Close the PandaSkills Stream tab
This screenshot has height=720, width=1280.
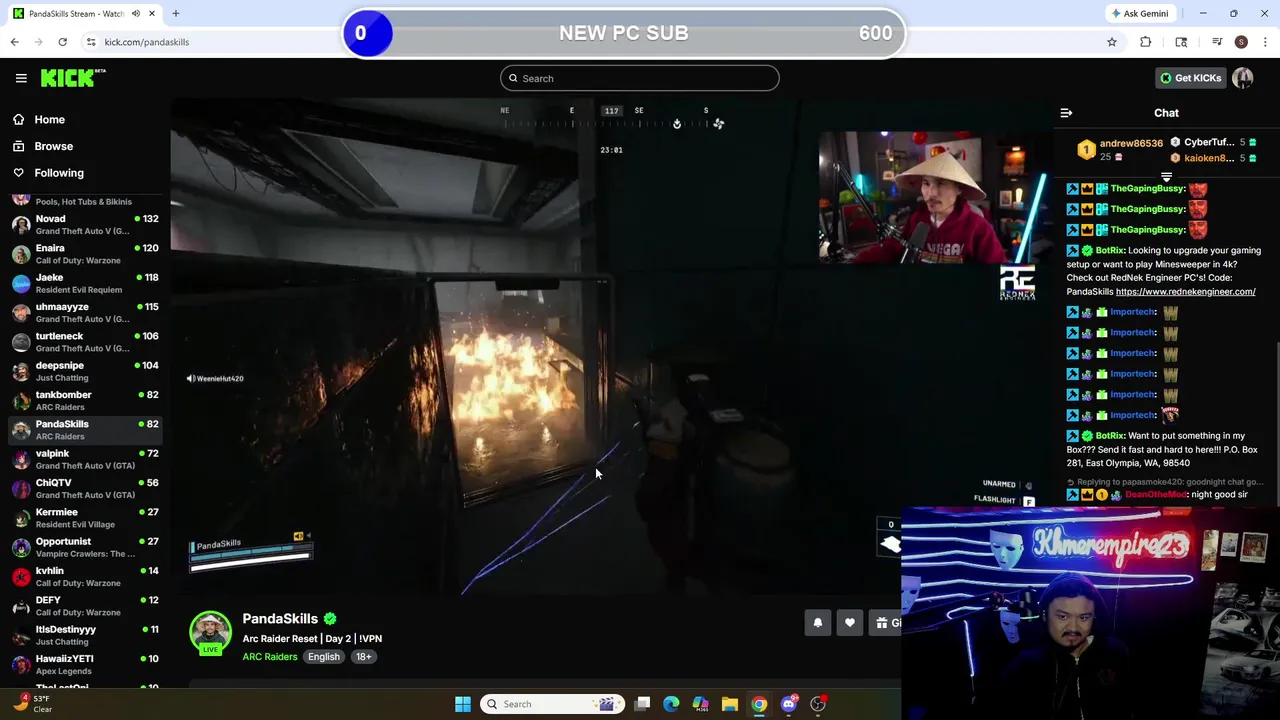tap(152, 14)
